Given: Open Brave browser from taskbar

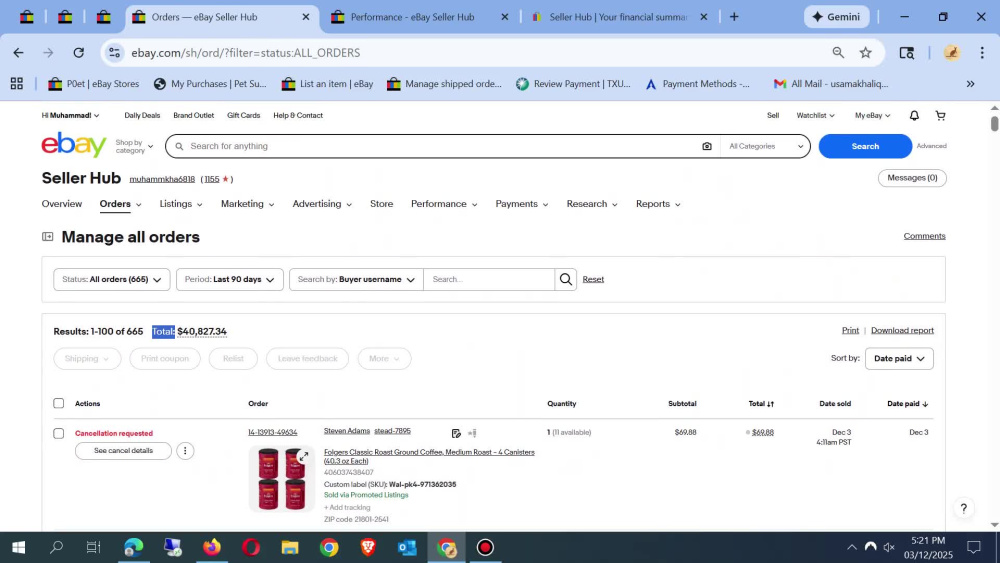Looking at the screenshot, I should pos(368,547).
